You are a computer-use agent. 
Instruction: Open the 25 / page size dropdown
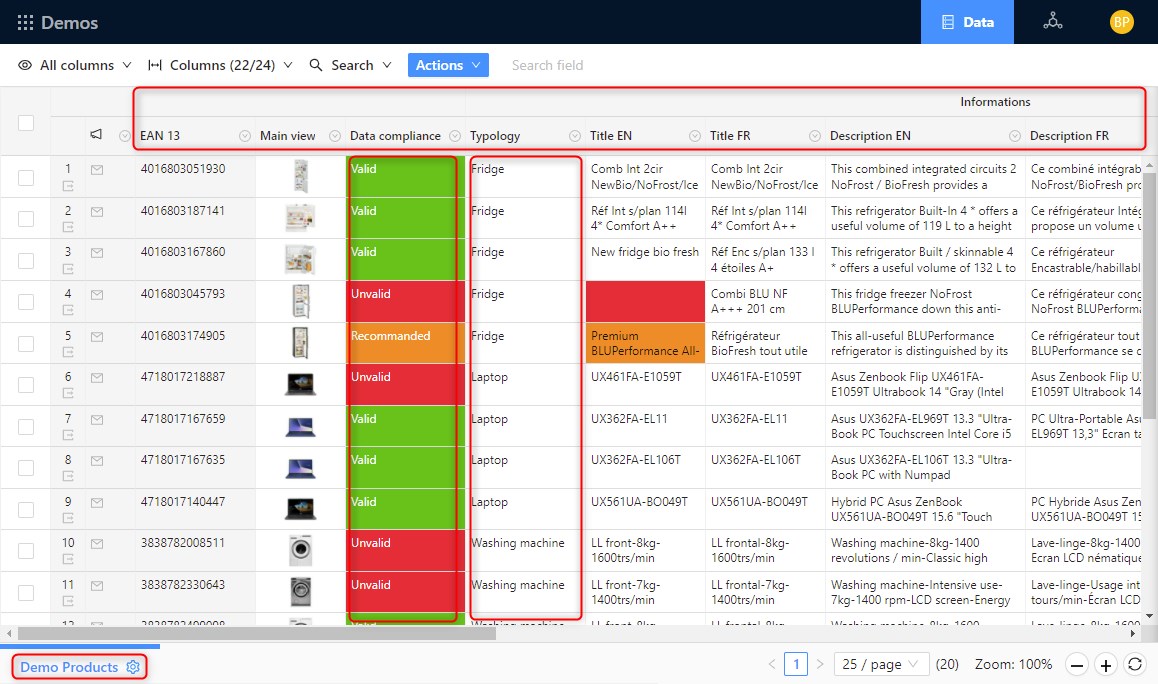coord(881,665)
